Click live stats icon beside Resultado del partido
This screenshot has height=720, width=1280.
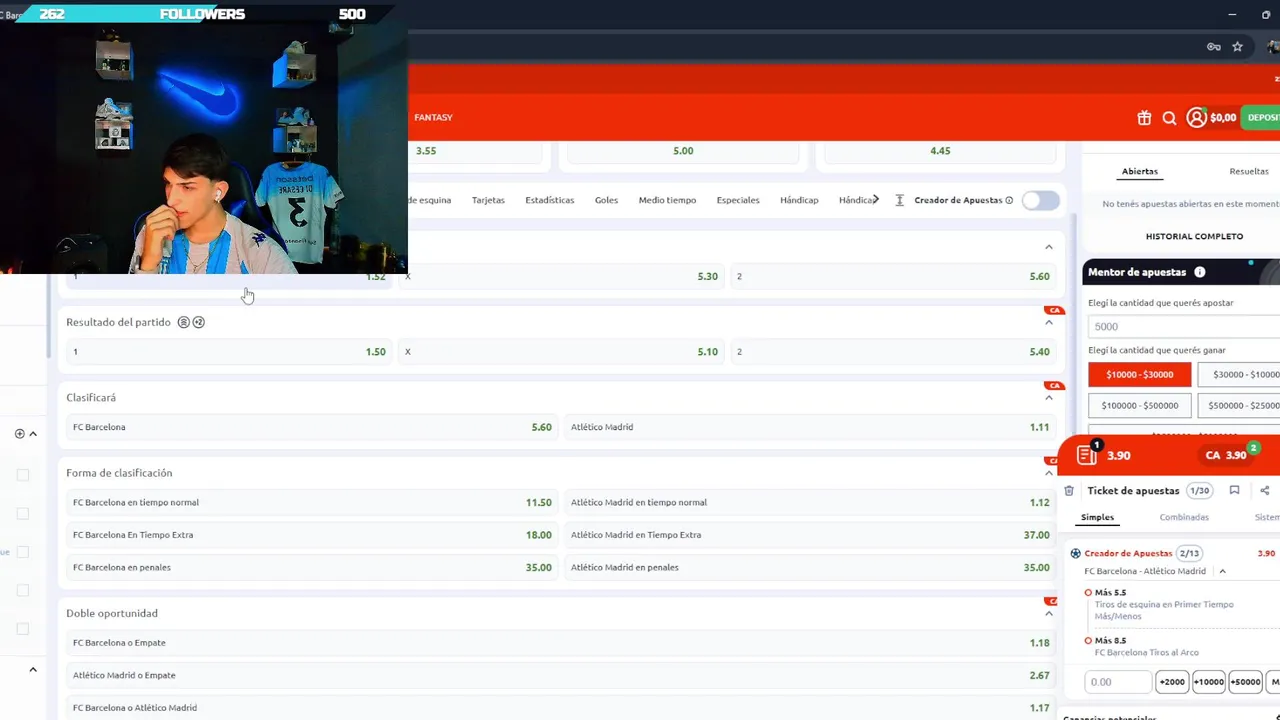tap(183, 322)
